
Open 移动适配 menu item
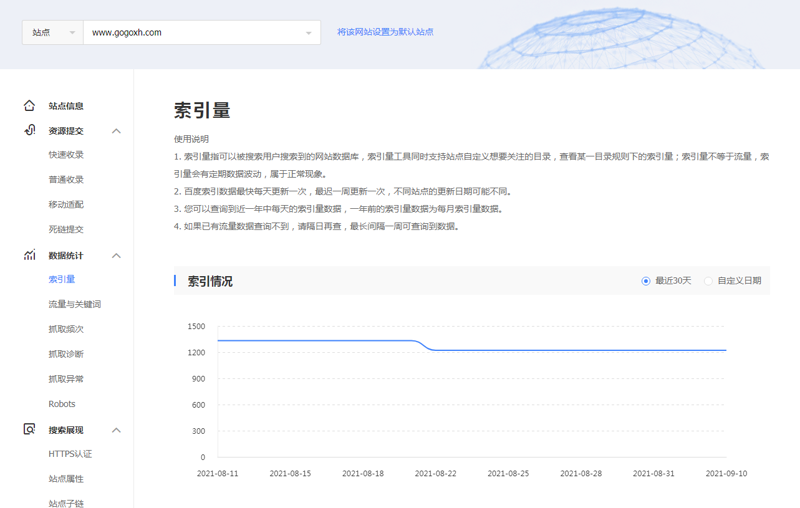click(66, 205)
